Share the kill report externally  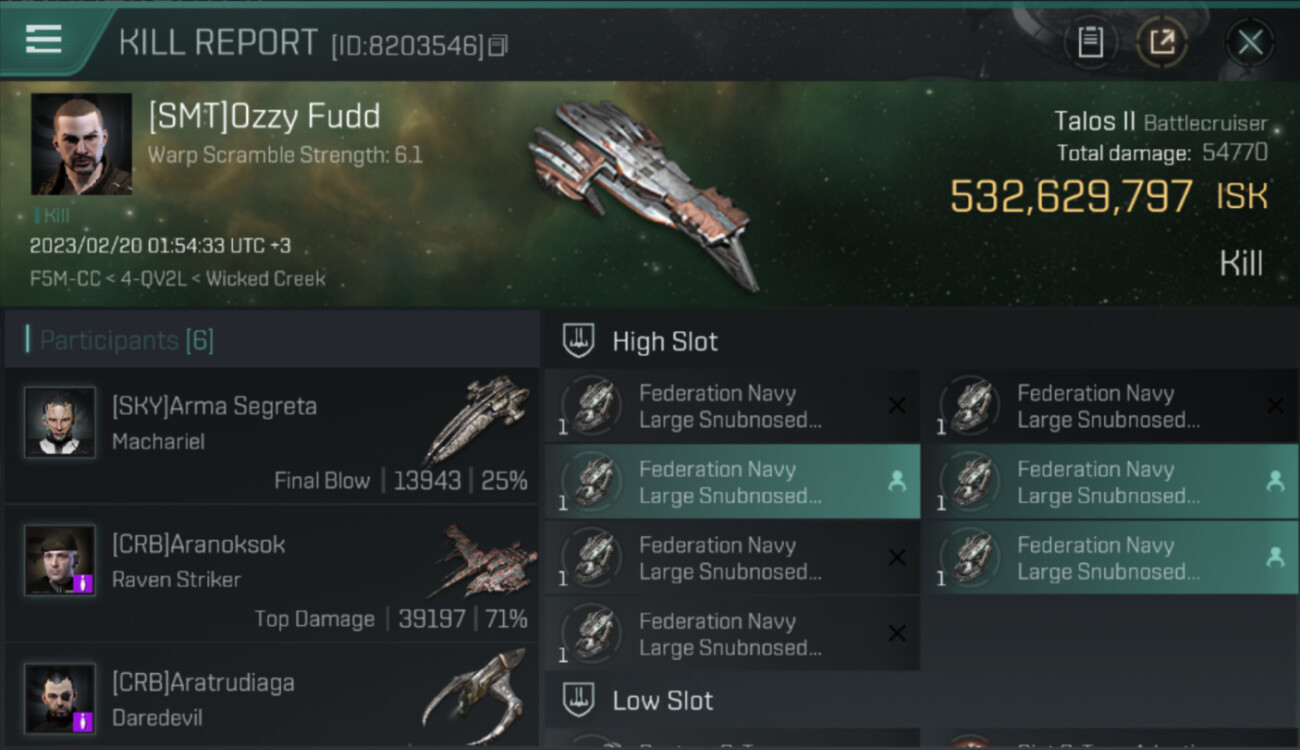[1161, 42]
